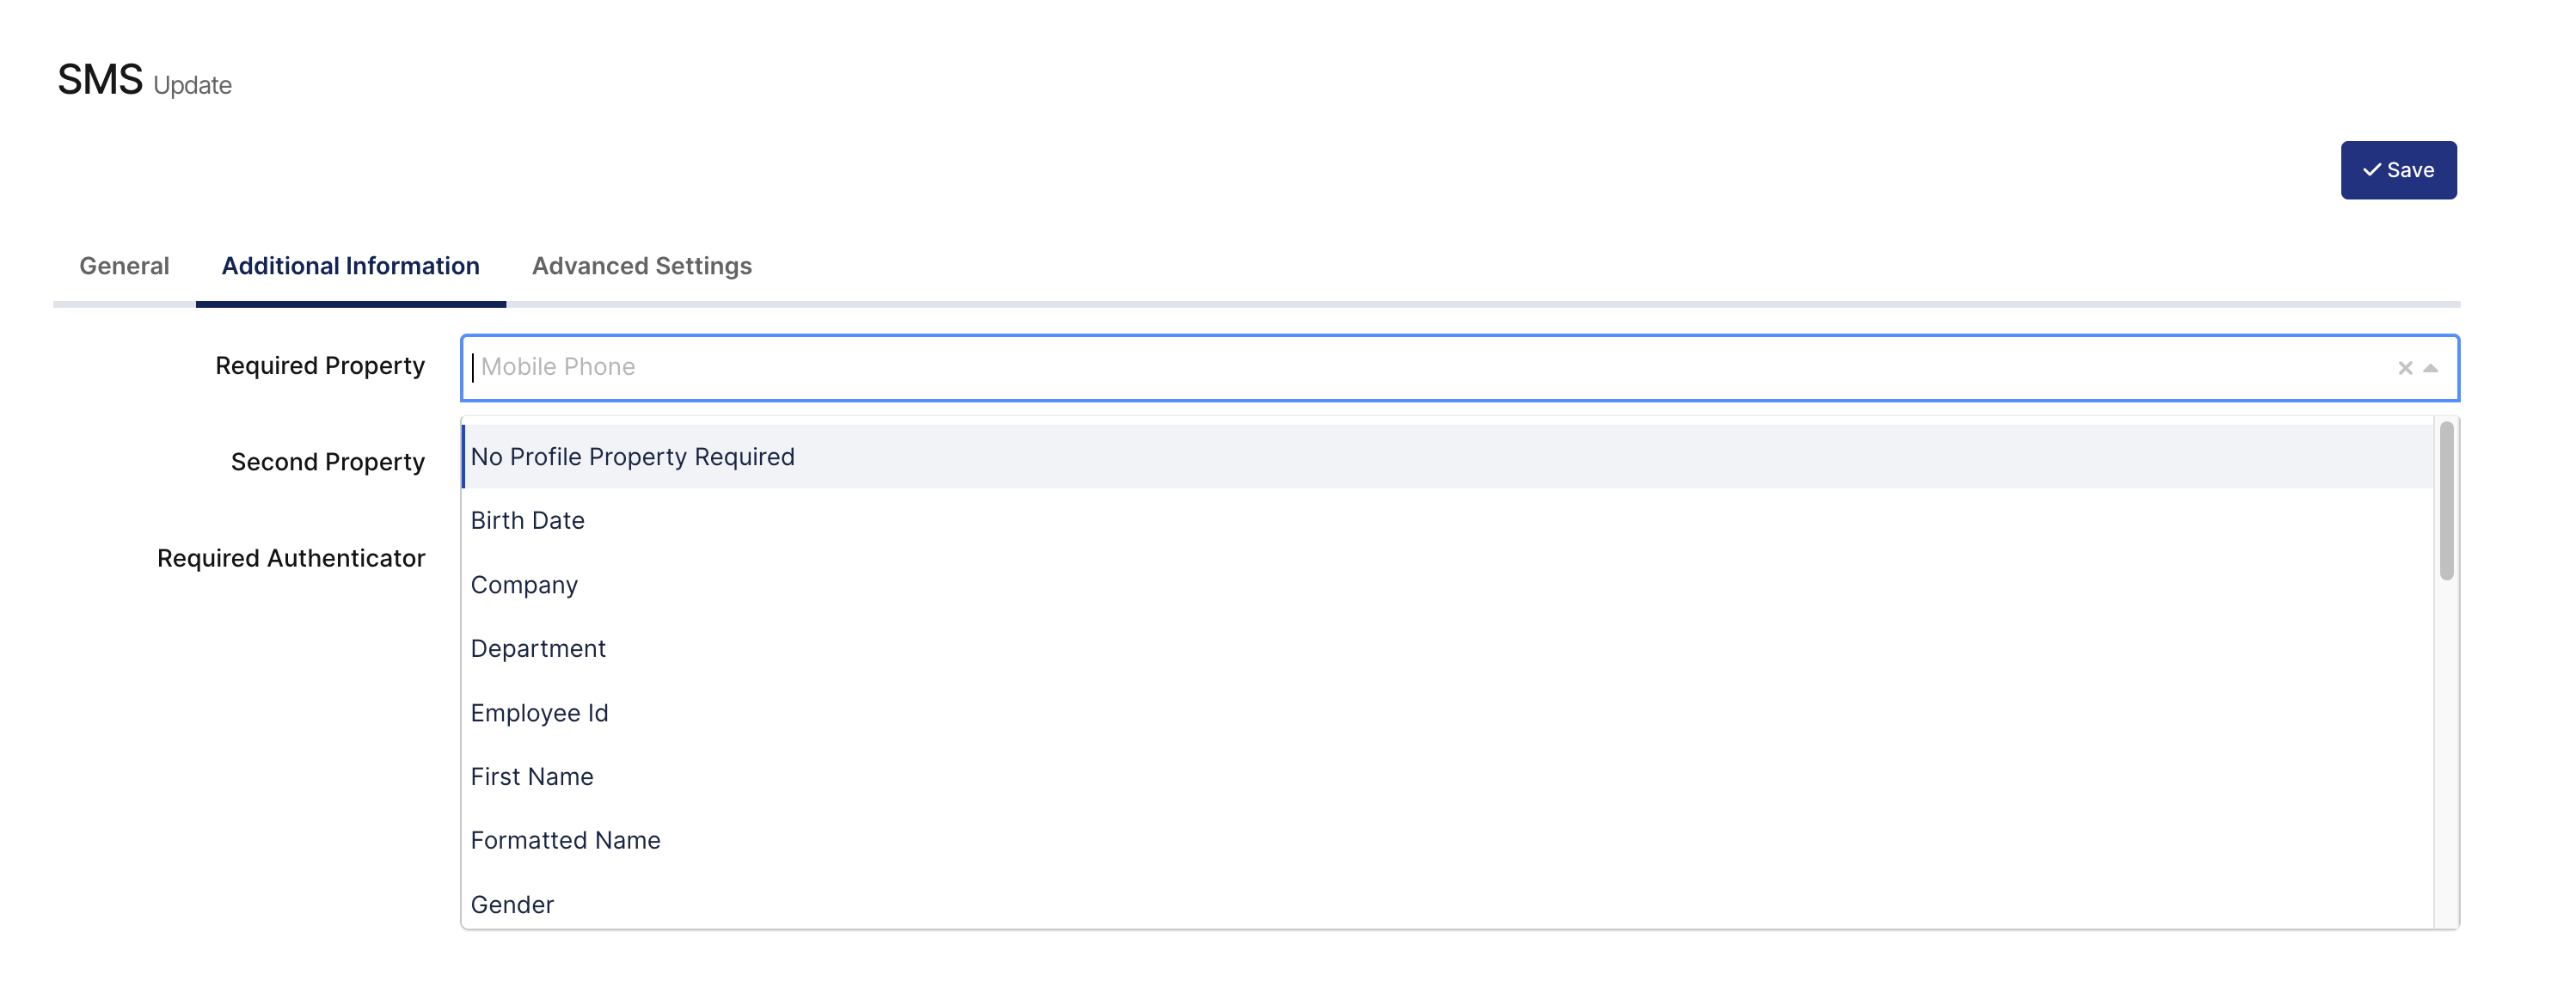The image size is (2576, 1006).
Task: Collapse the Required Property dropdown arrow
Action: click(x=2431, y=368)
